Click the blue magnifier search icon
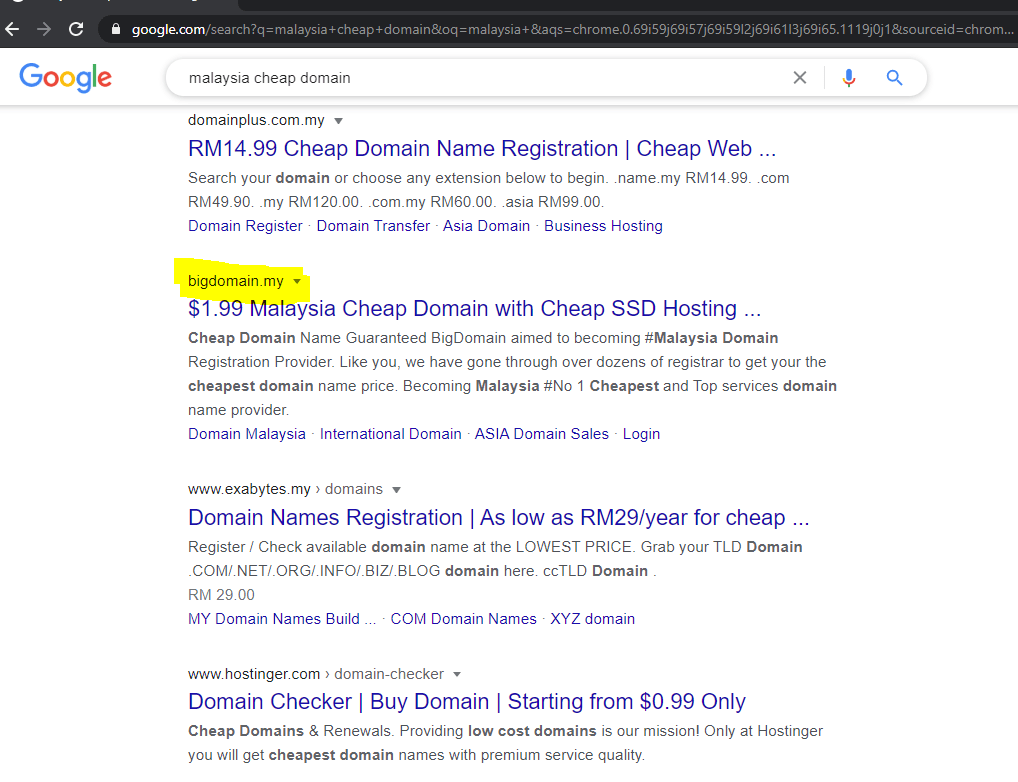This screenshot has width=1018, height=782. [x=893, y=77]
